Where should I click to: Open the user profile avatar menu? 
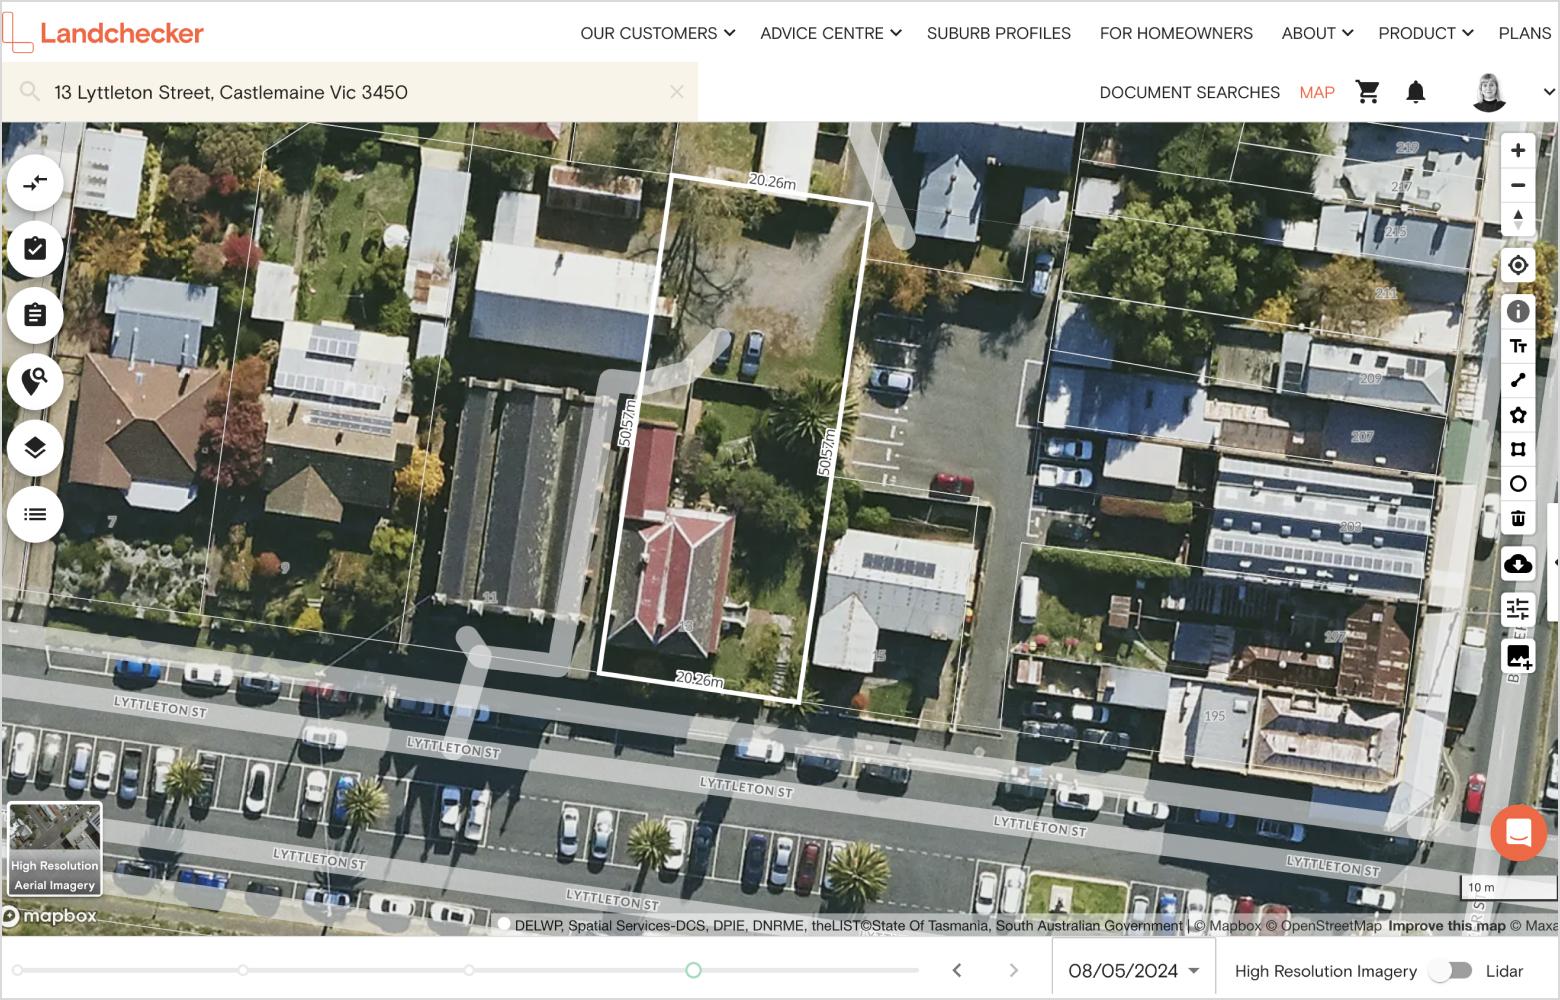click(1489, 92)
